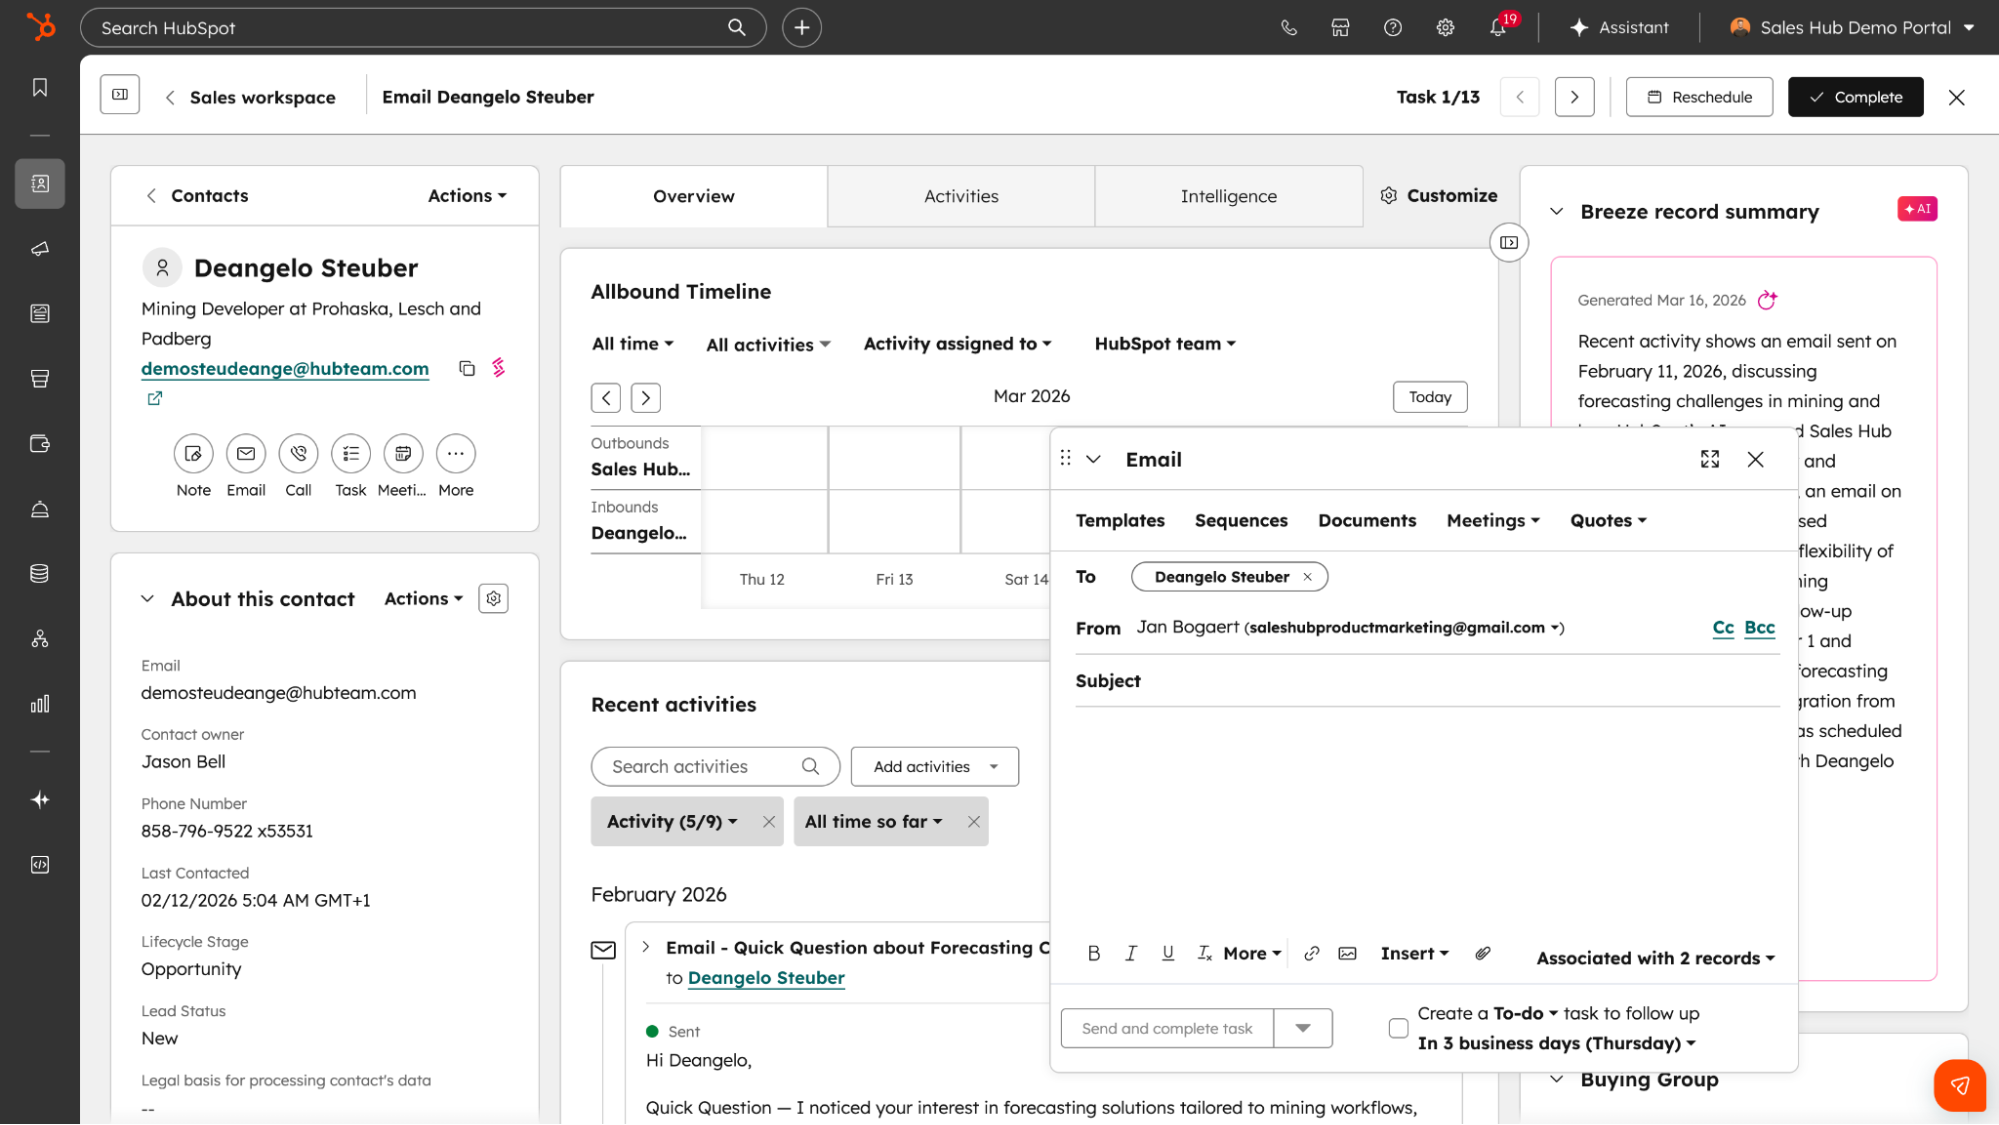Jump to Today on the timeline

coord(1430,397)
